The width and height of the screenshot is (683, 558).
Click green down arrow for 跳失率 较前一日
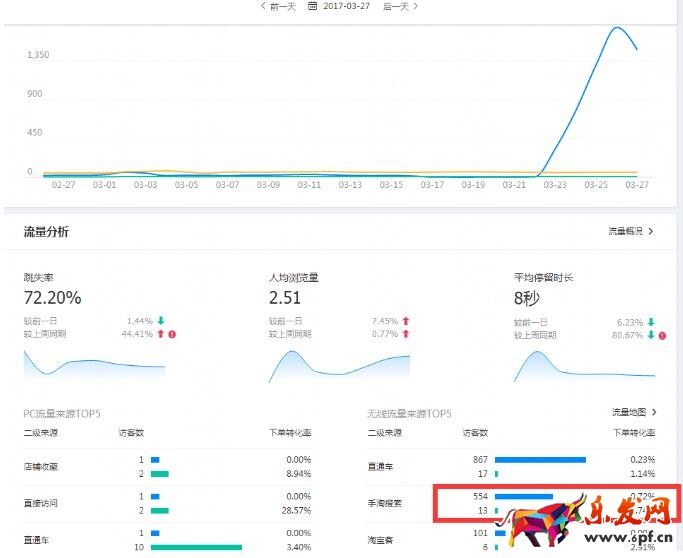(x=161, y=321)
